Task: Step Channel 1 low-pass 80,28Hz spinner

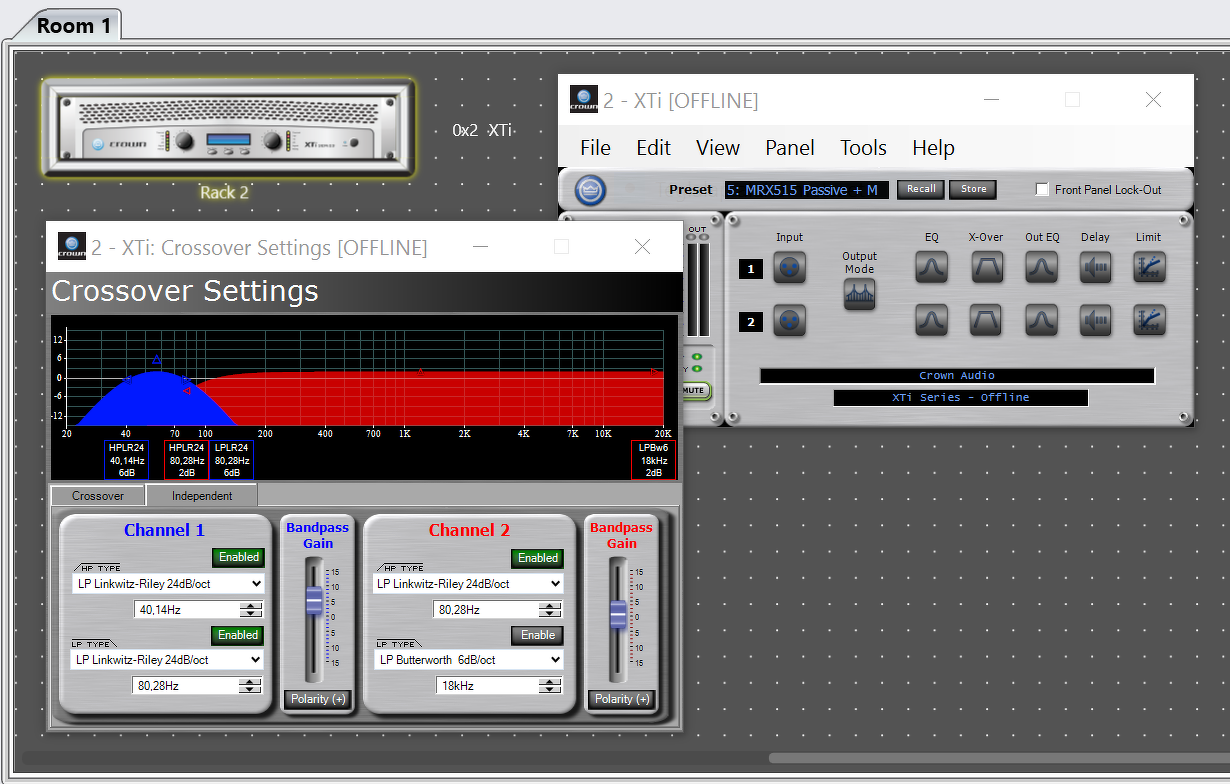Action: pos(251,686)
